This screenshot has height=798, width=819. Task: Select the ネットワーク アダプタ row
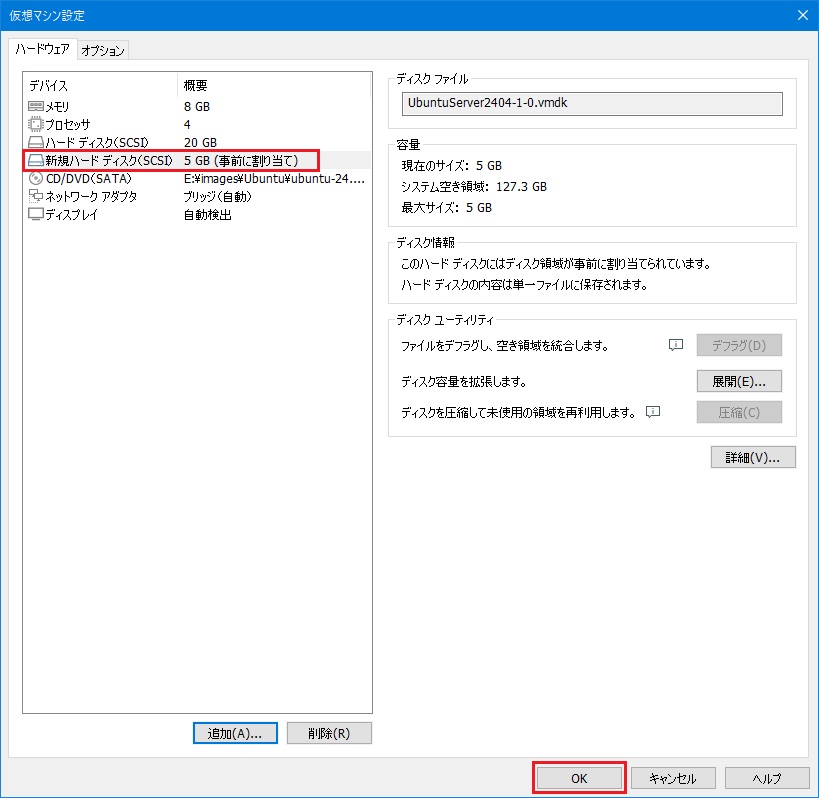coord(196,196)
